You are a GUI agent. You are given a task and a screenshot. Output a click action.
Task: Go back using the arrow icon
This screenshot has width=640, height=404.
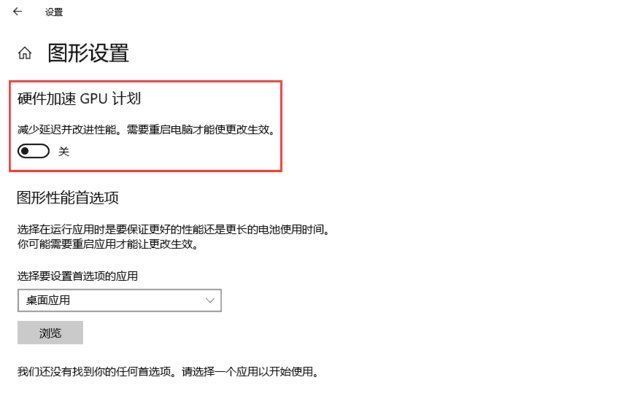pyautogui.click(x=17, y=12)
